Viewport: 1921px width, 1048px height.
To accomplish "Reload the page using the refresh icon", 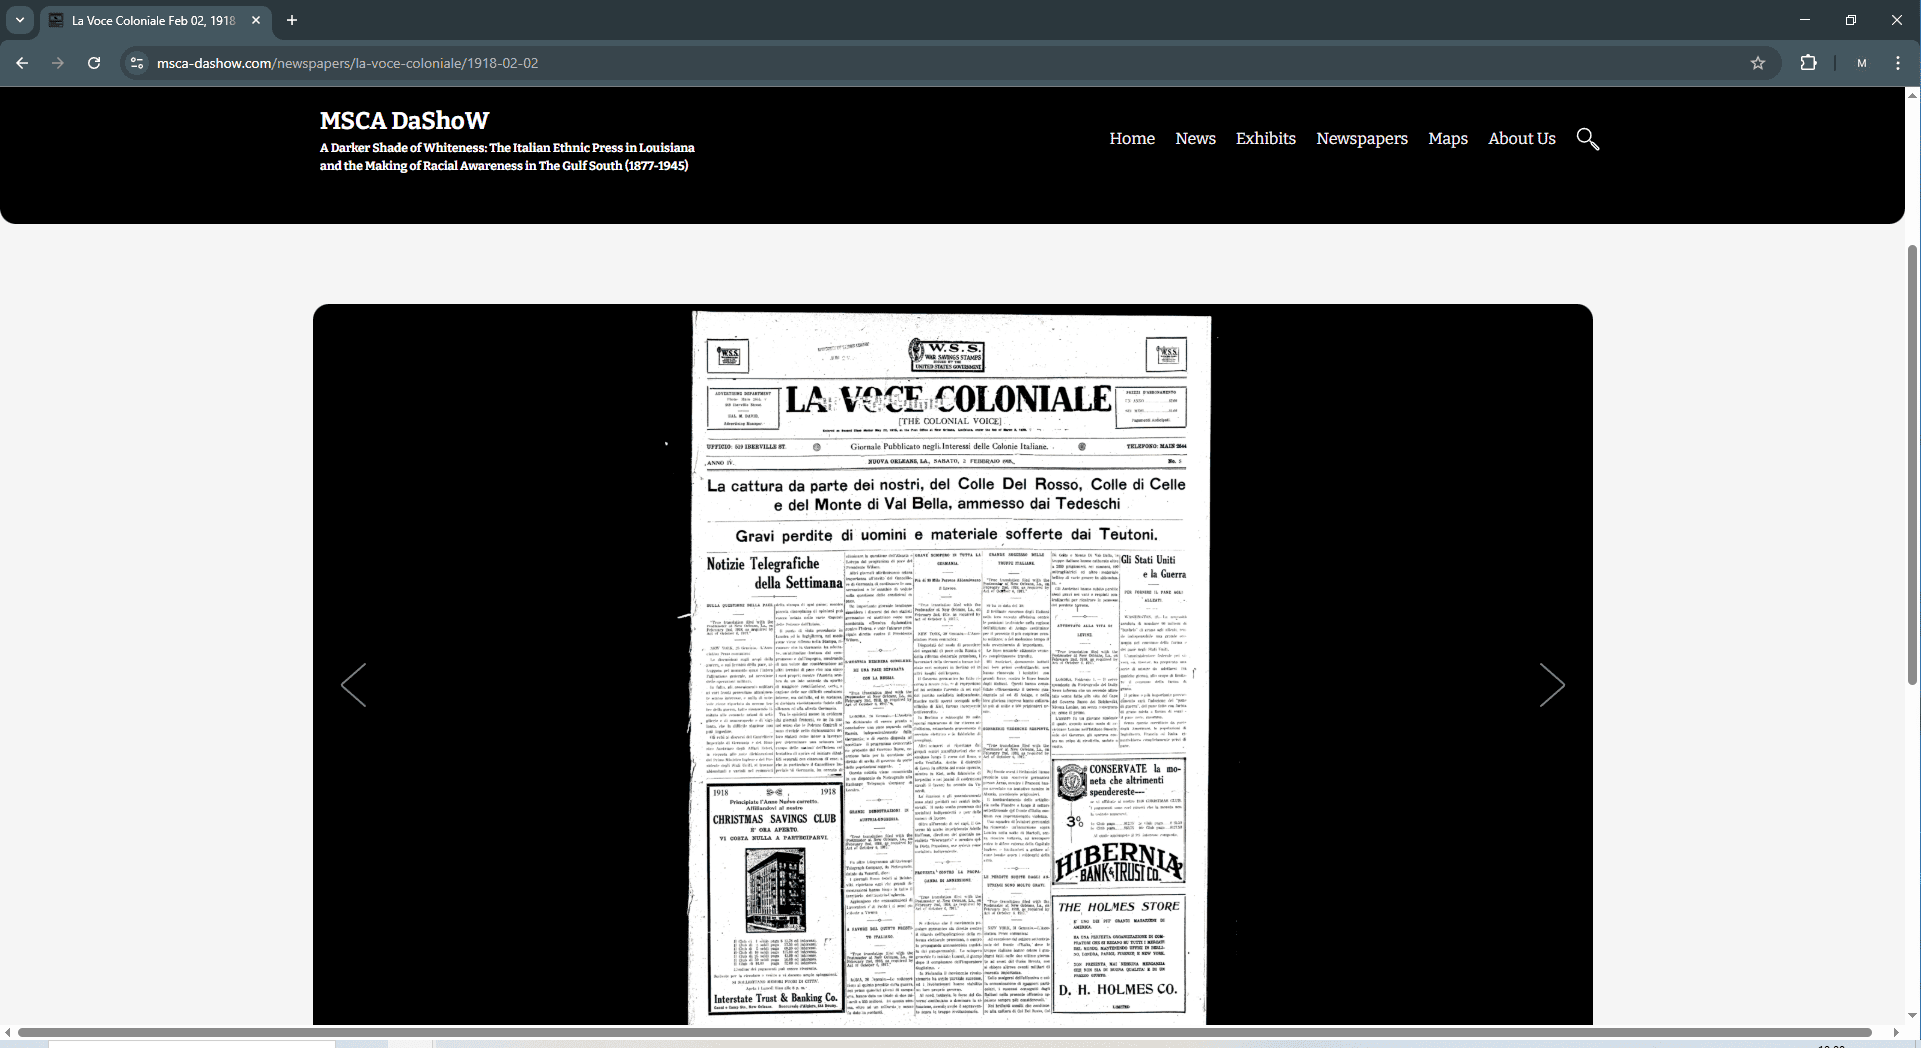I will (x=94, y=63).
